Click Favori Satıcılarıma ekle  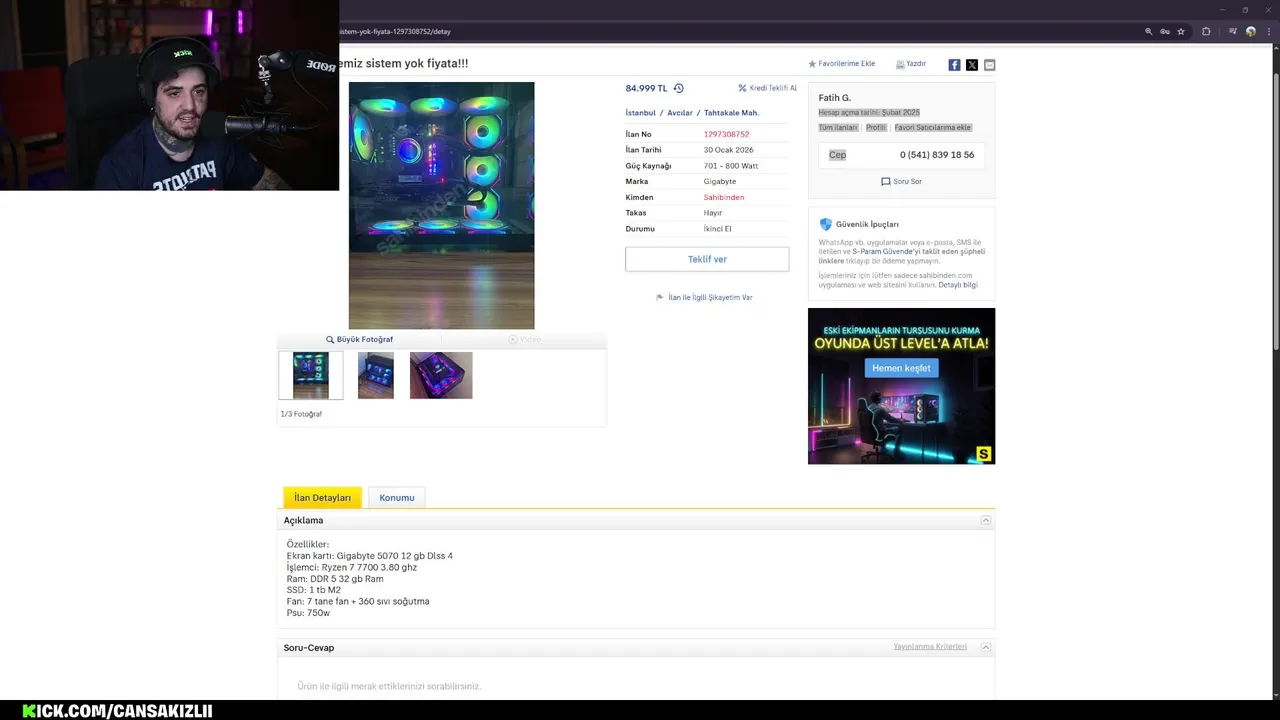pos(933,128)
